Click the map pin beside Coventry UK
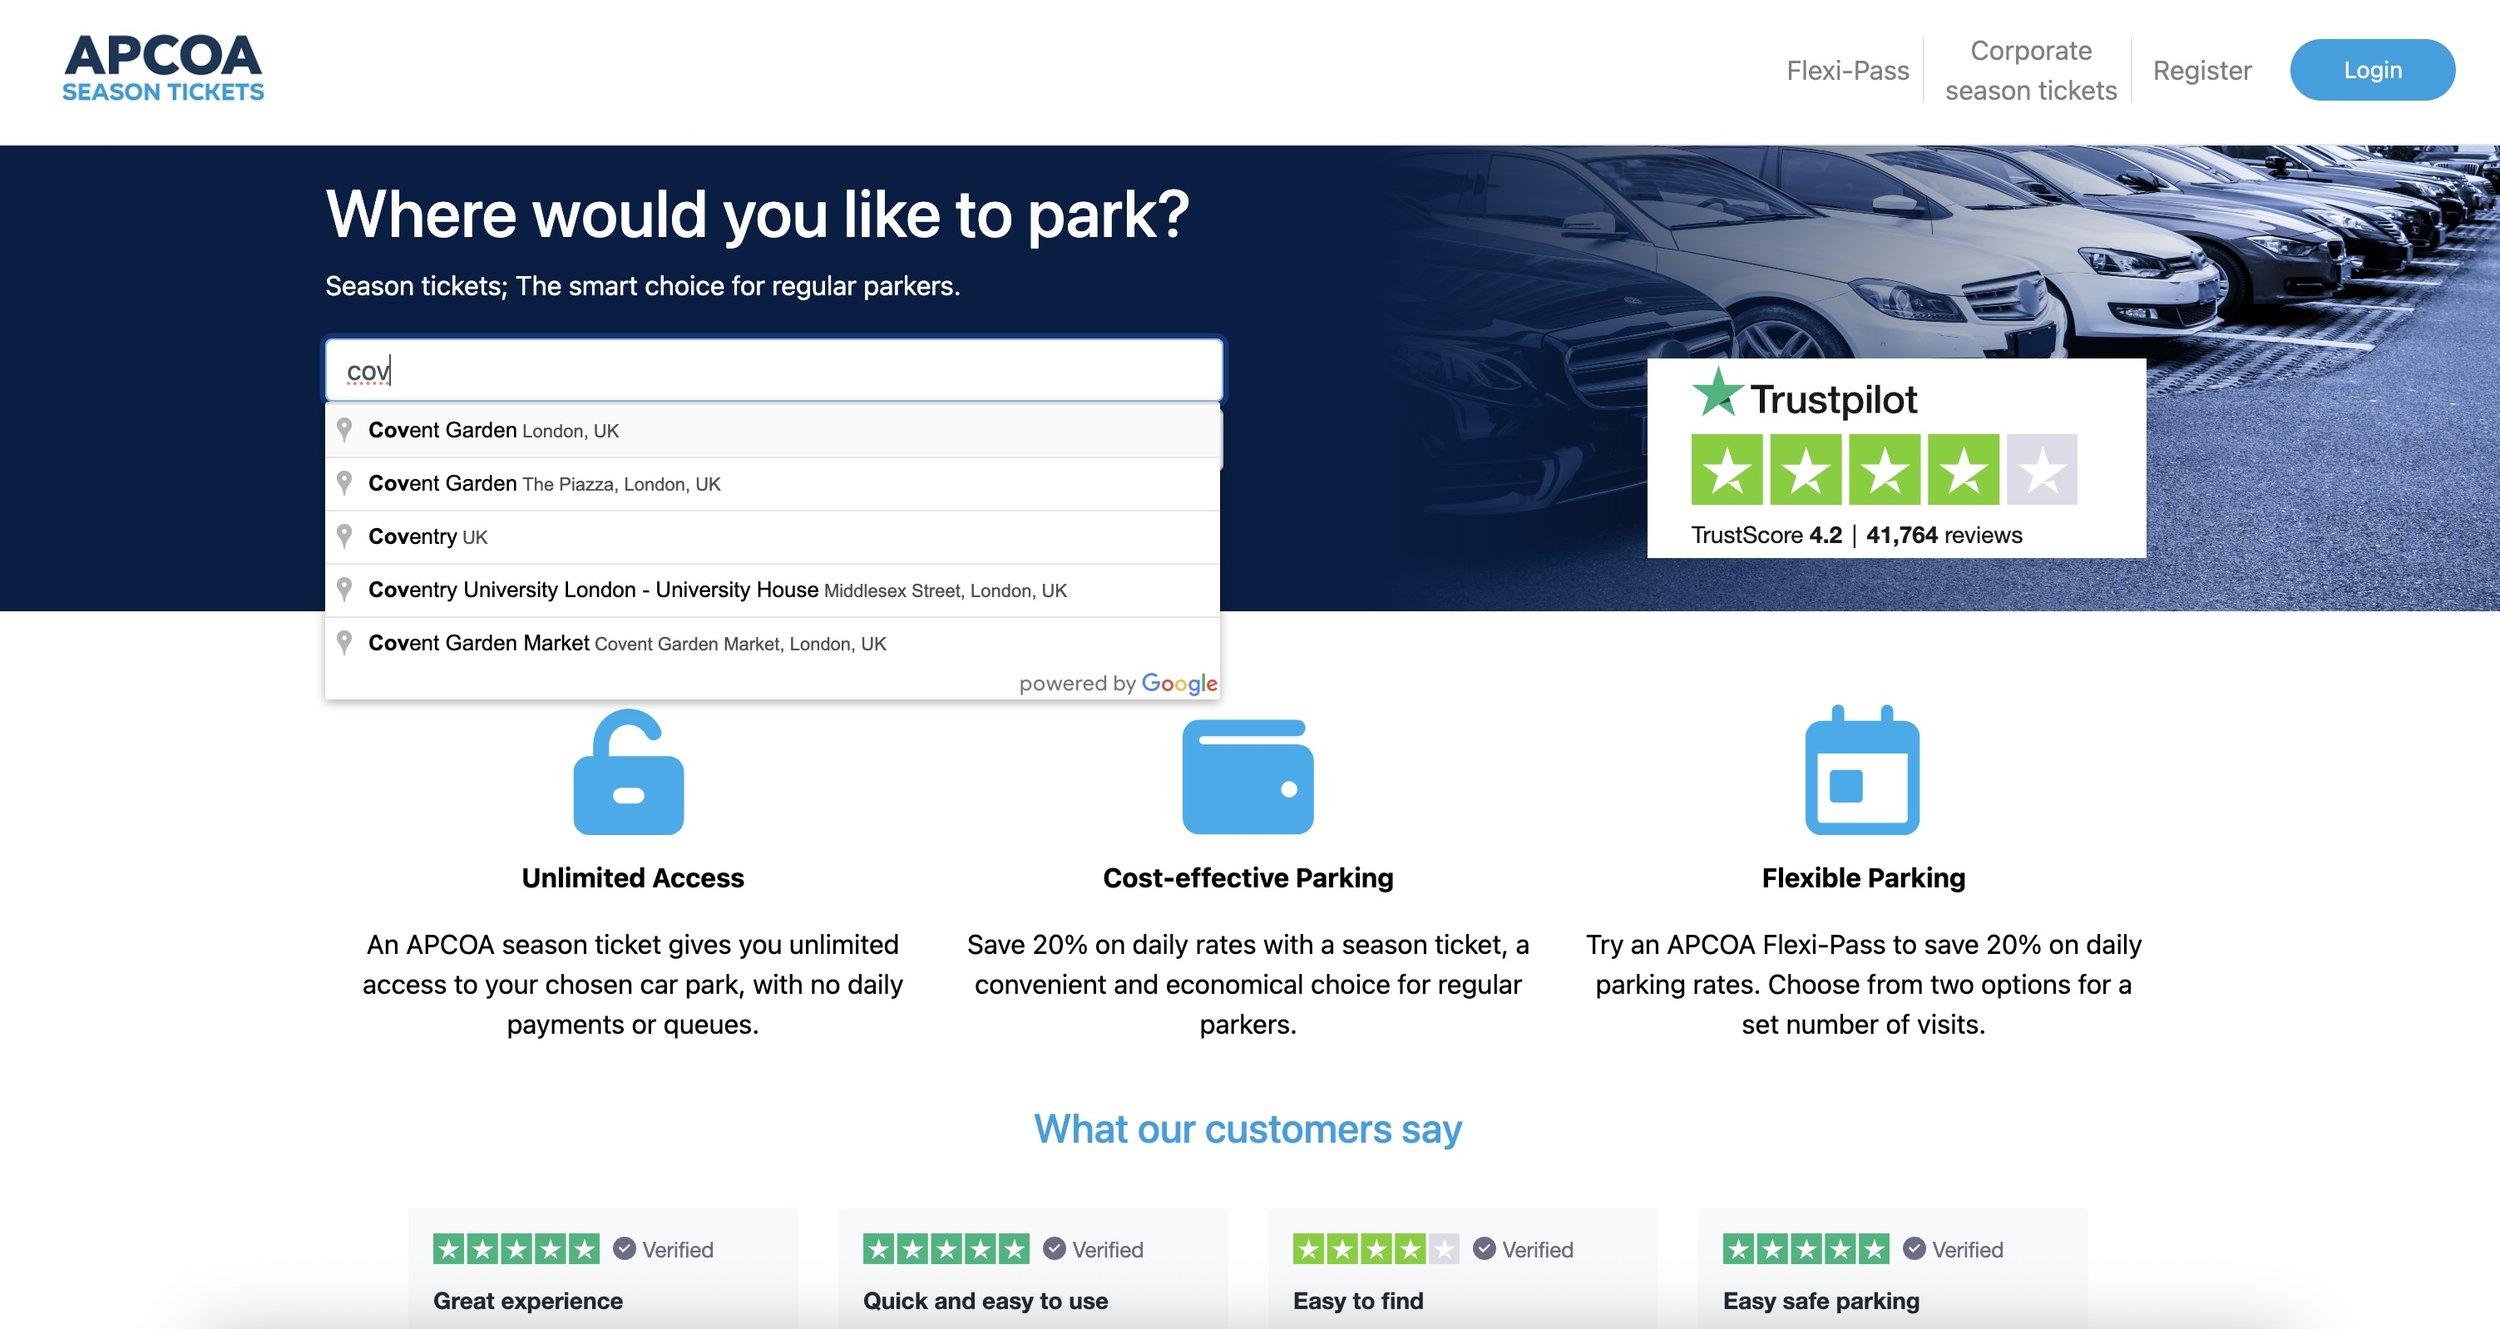2500x1329 pixels. (x=344, y=537)
